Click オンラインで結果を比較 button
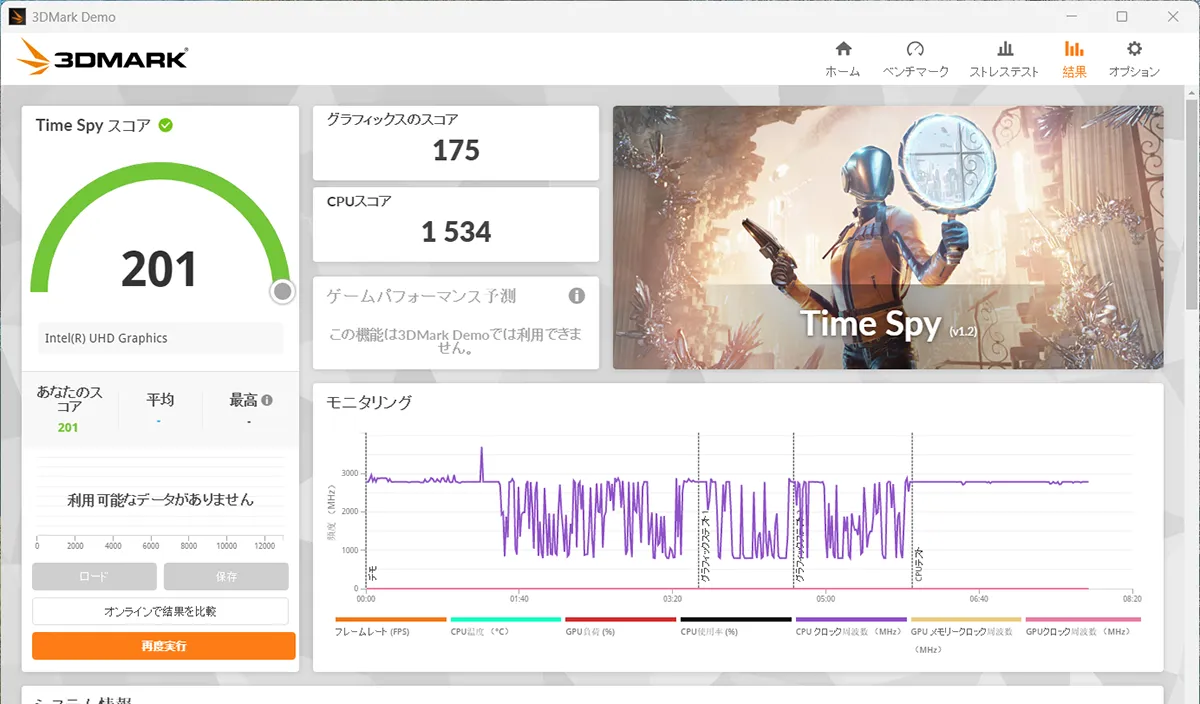Screen dimensions: 1200x704 click(160, 611)
